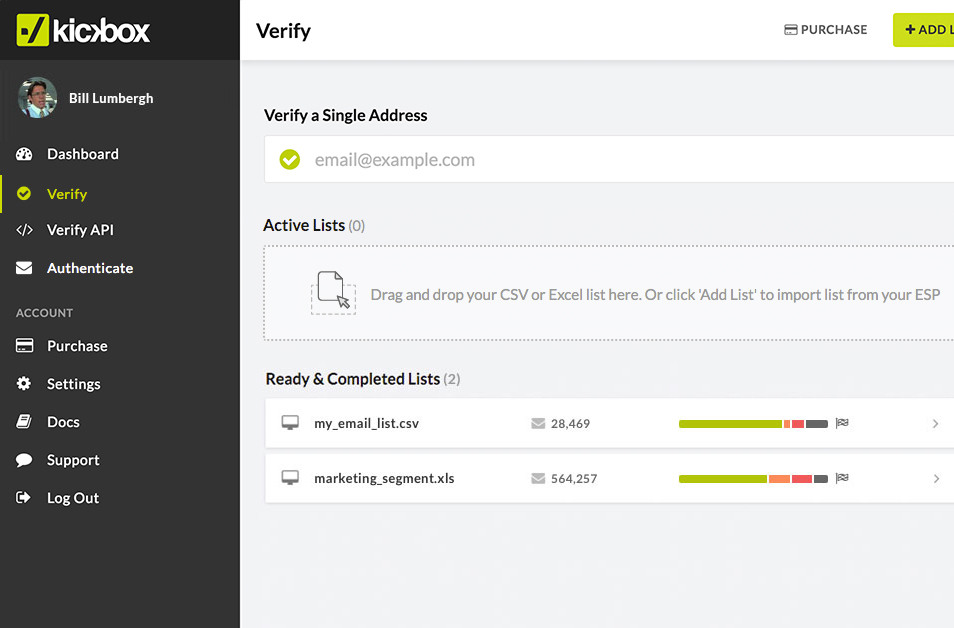Open Dashboard from the sidebar
Viewport: 954px width, 628px height.
click(82, 154)
